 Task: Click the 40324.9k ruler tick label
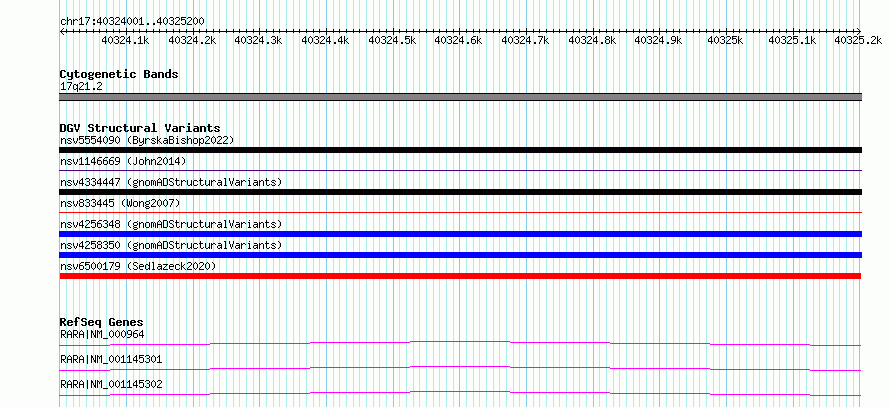click(659, 40)
